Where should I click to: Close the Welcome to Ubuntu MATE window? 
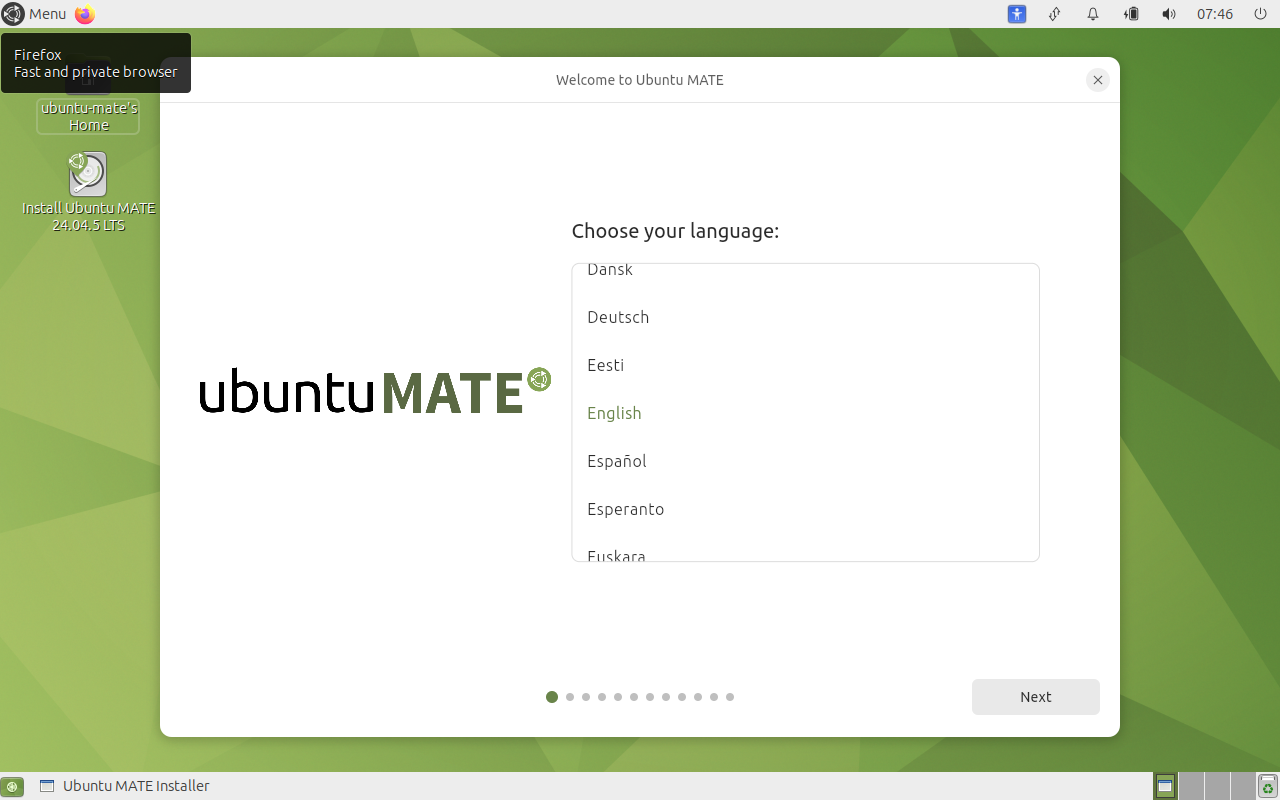pyautogui.click(x=1098, y=80)
